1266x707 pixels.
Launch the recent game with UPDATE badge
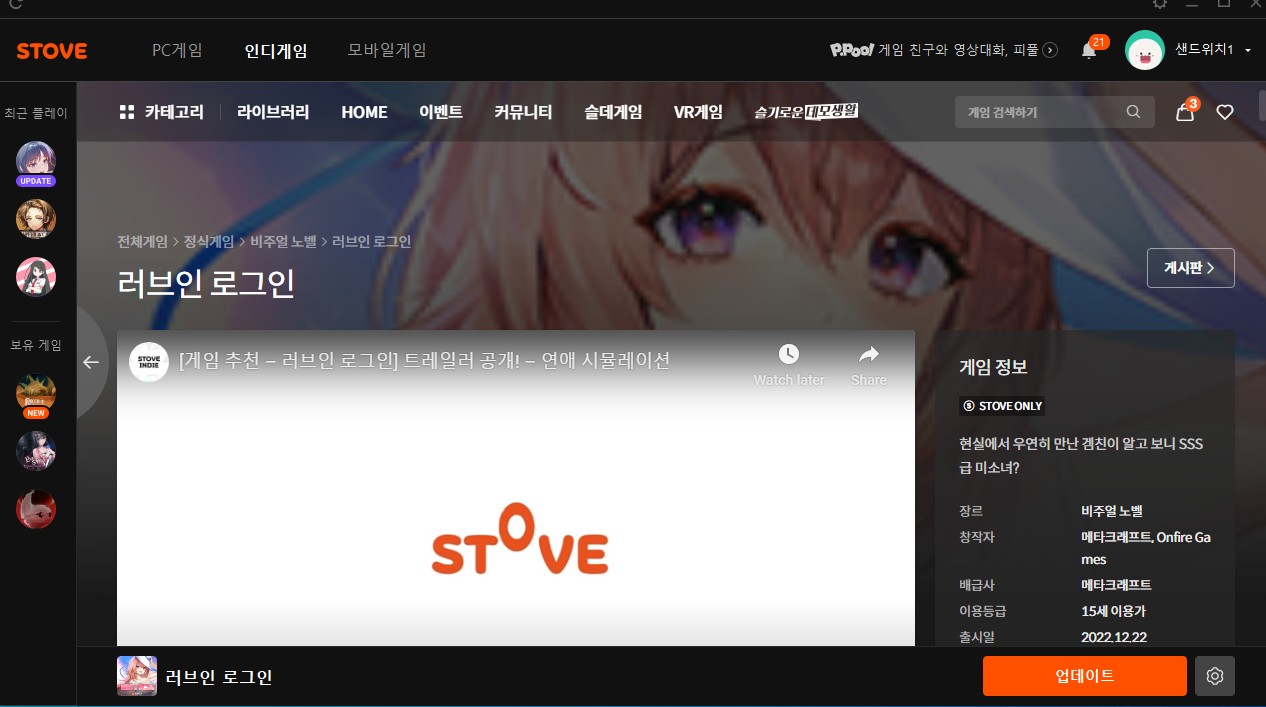36,162
